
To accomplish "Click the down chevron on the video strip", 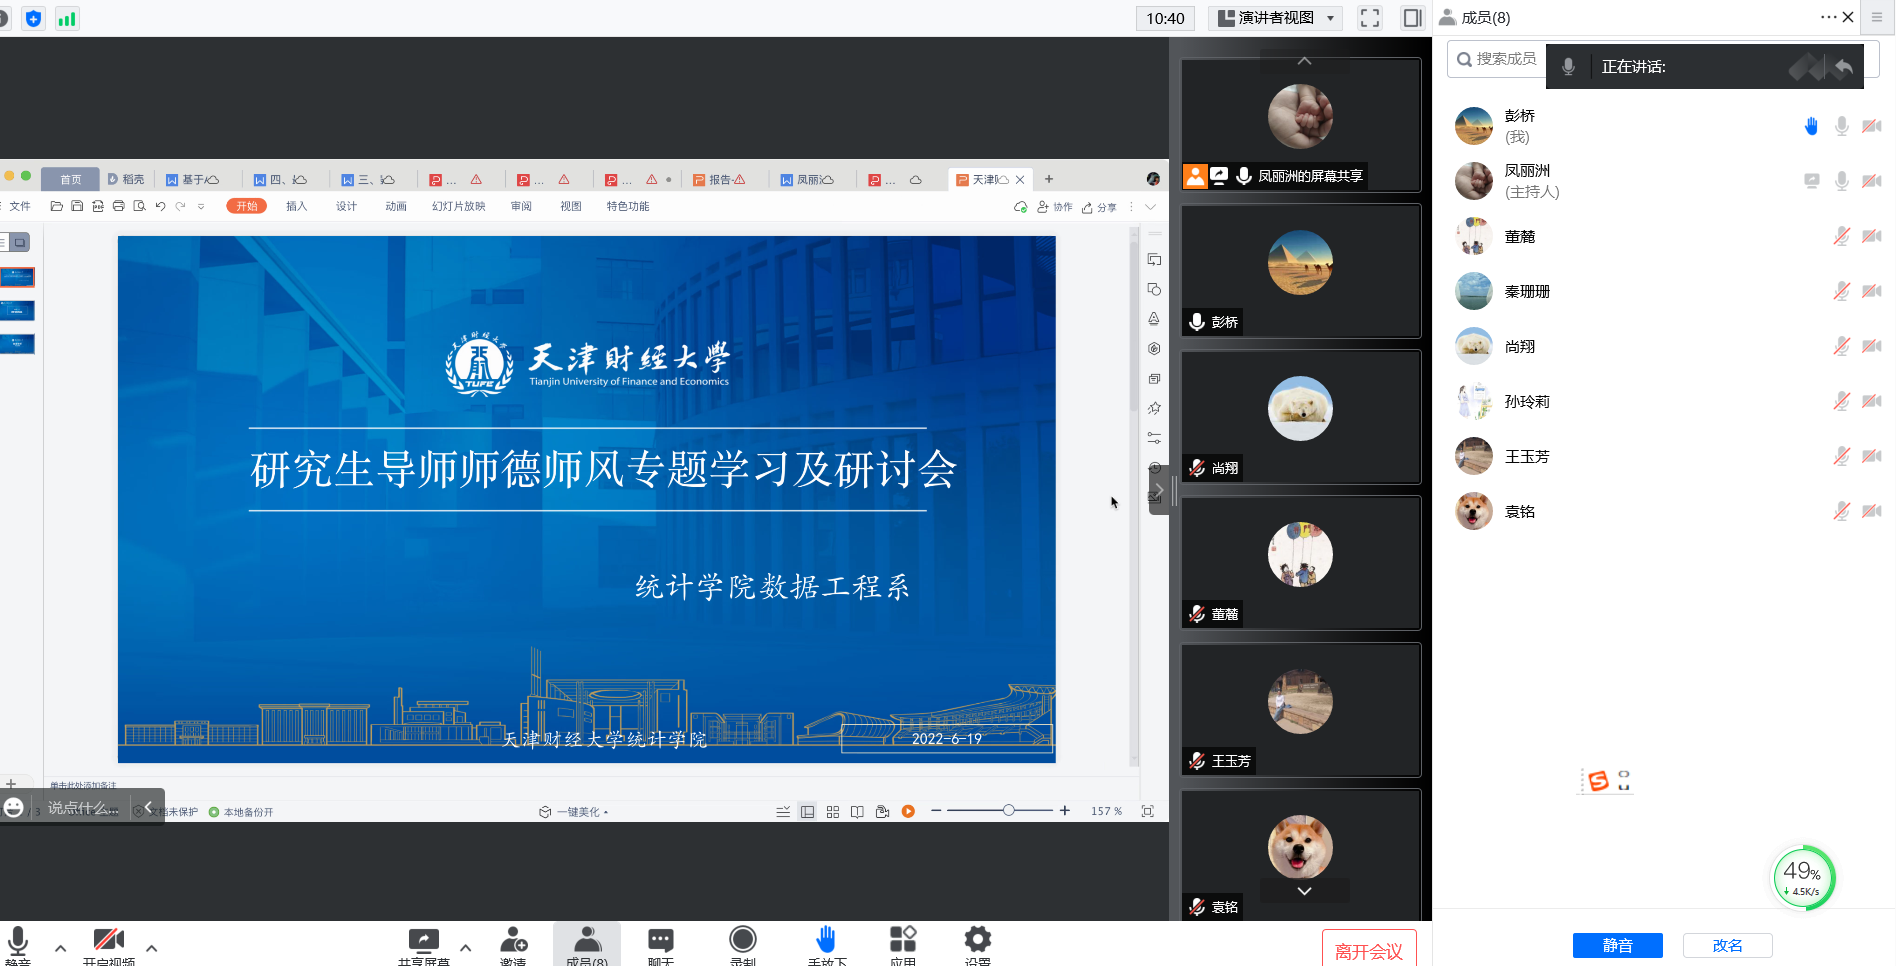I will click(x=1304, y=890).
